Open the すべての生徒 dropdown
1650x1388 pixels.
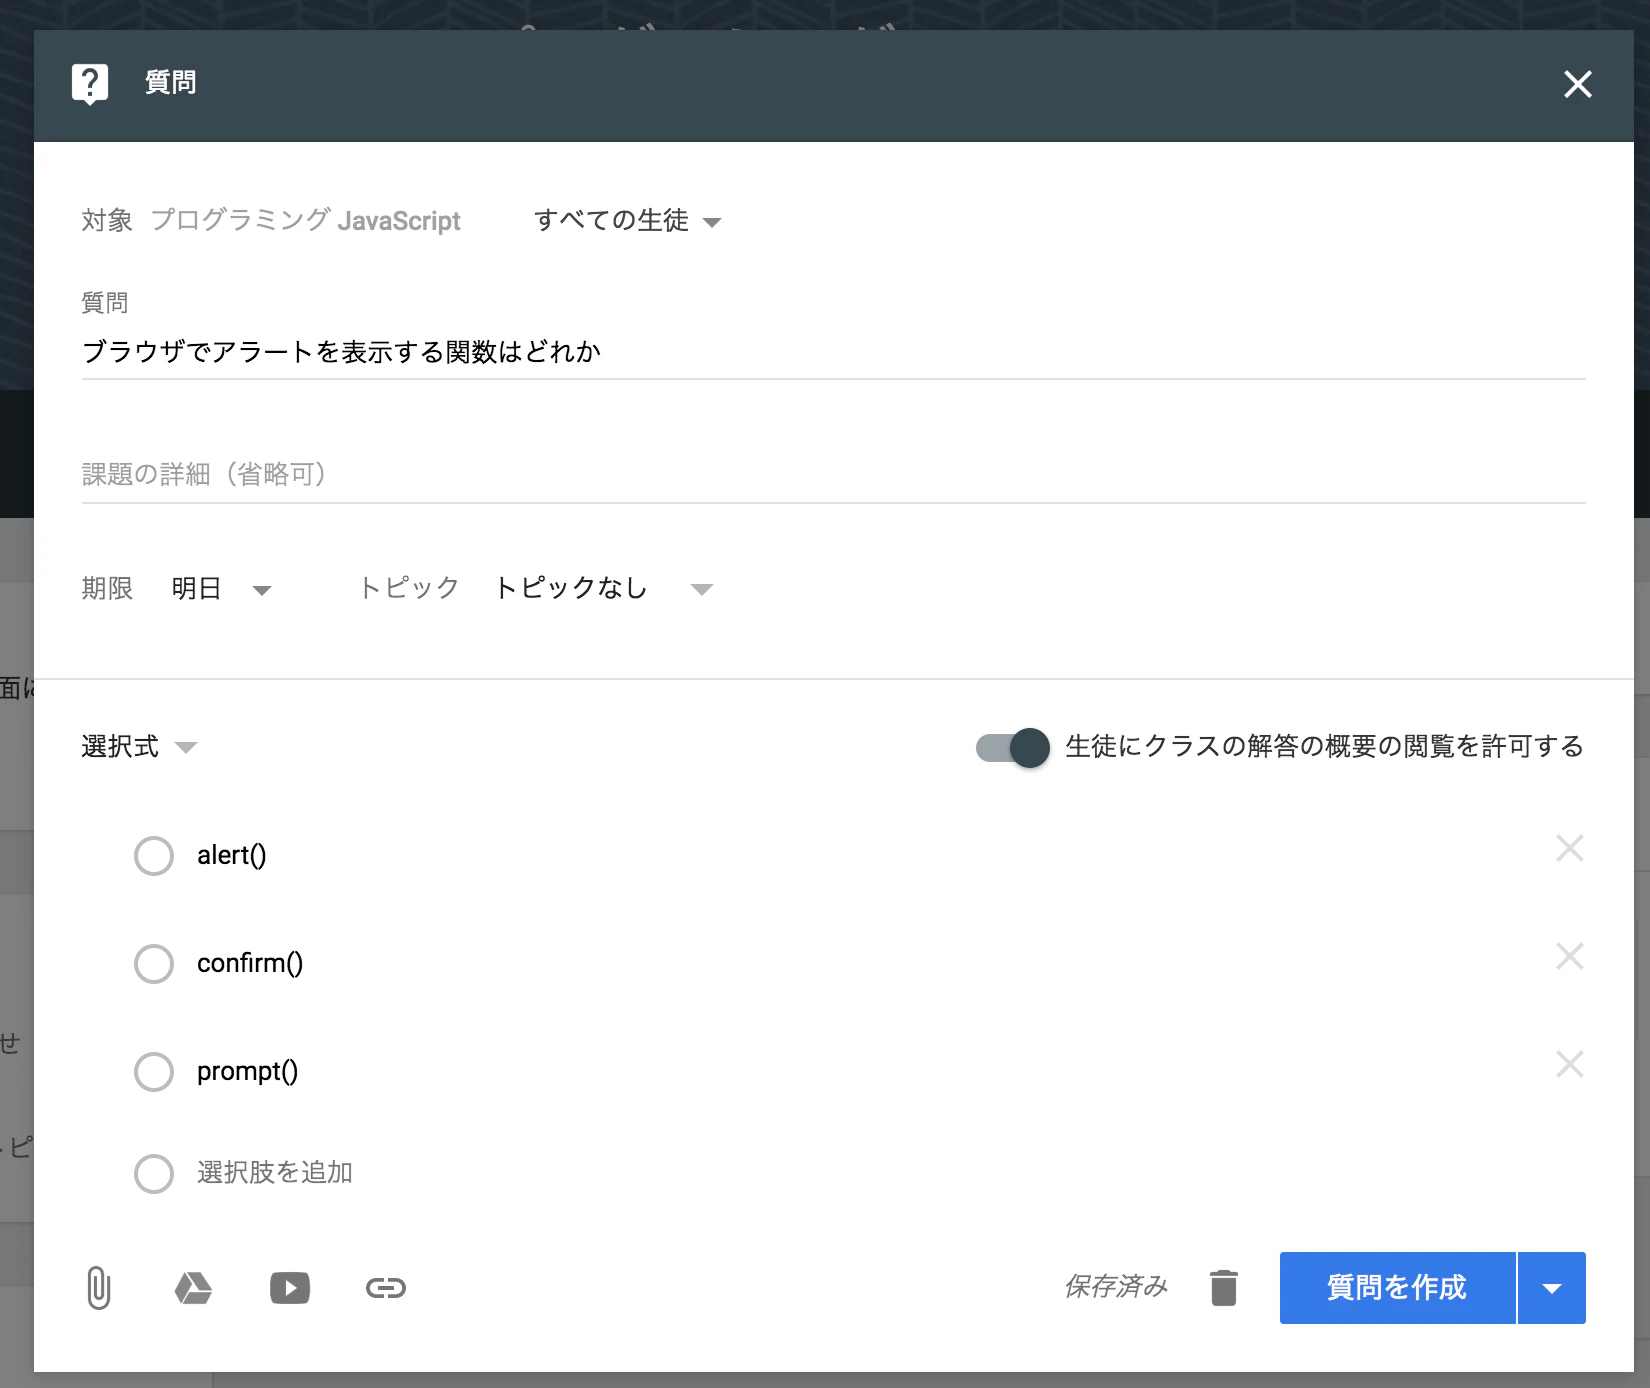point(627,221)
